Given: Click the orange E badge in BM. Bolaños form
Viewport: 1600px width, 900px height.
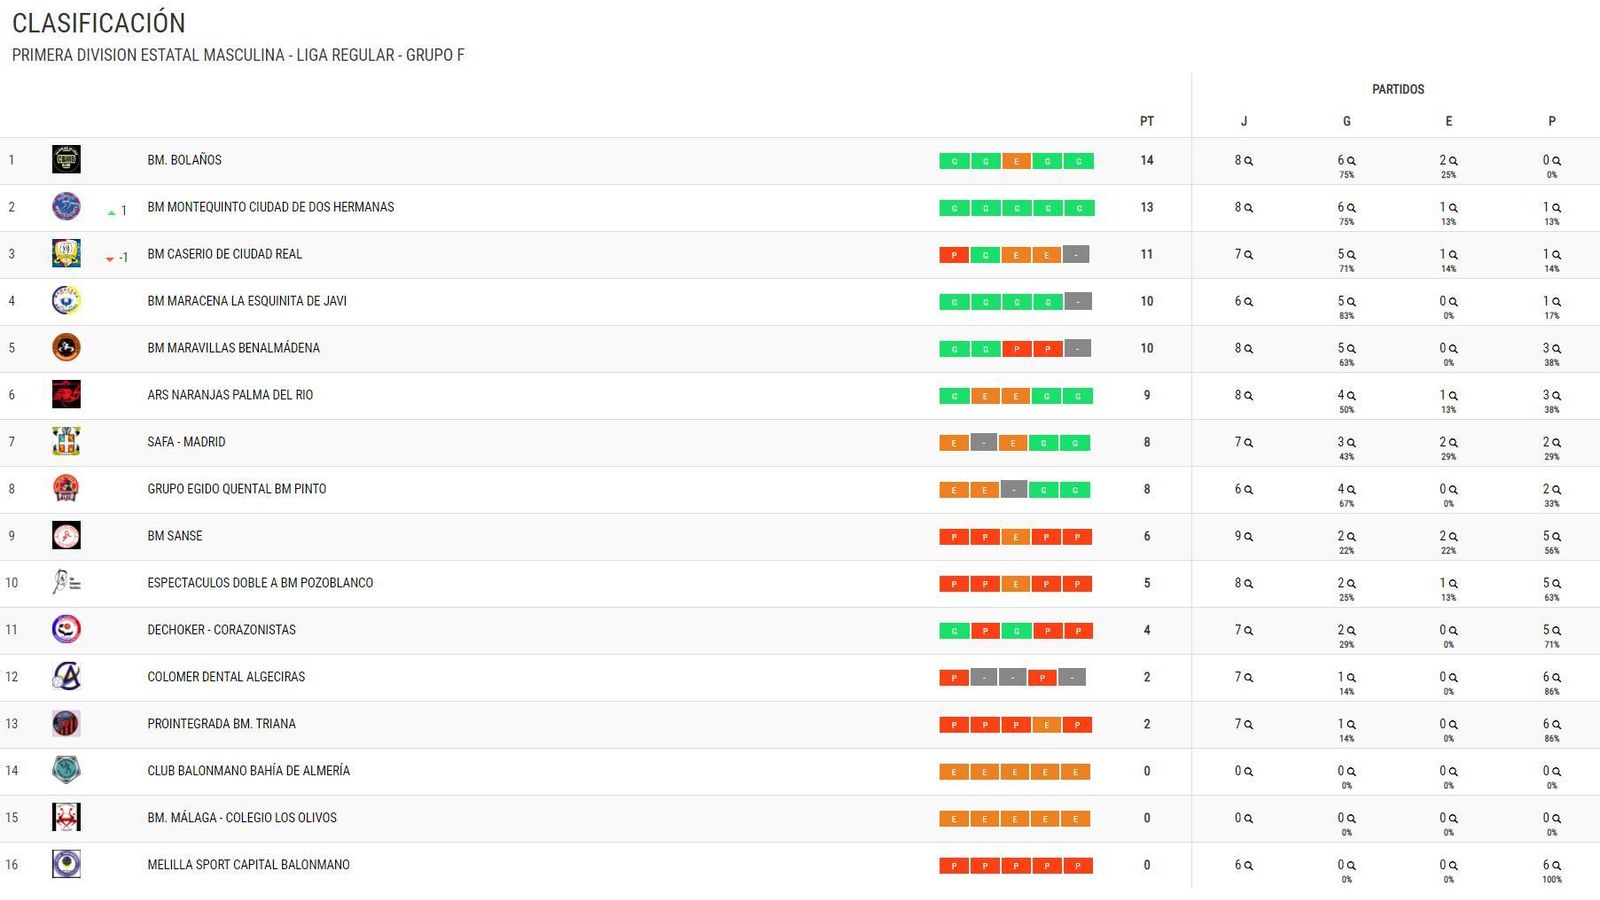Looking at the screenshot, I should coord(1016,161).
